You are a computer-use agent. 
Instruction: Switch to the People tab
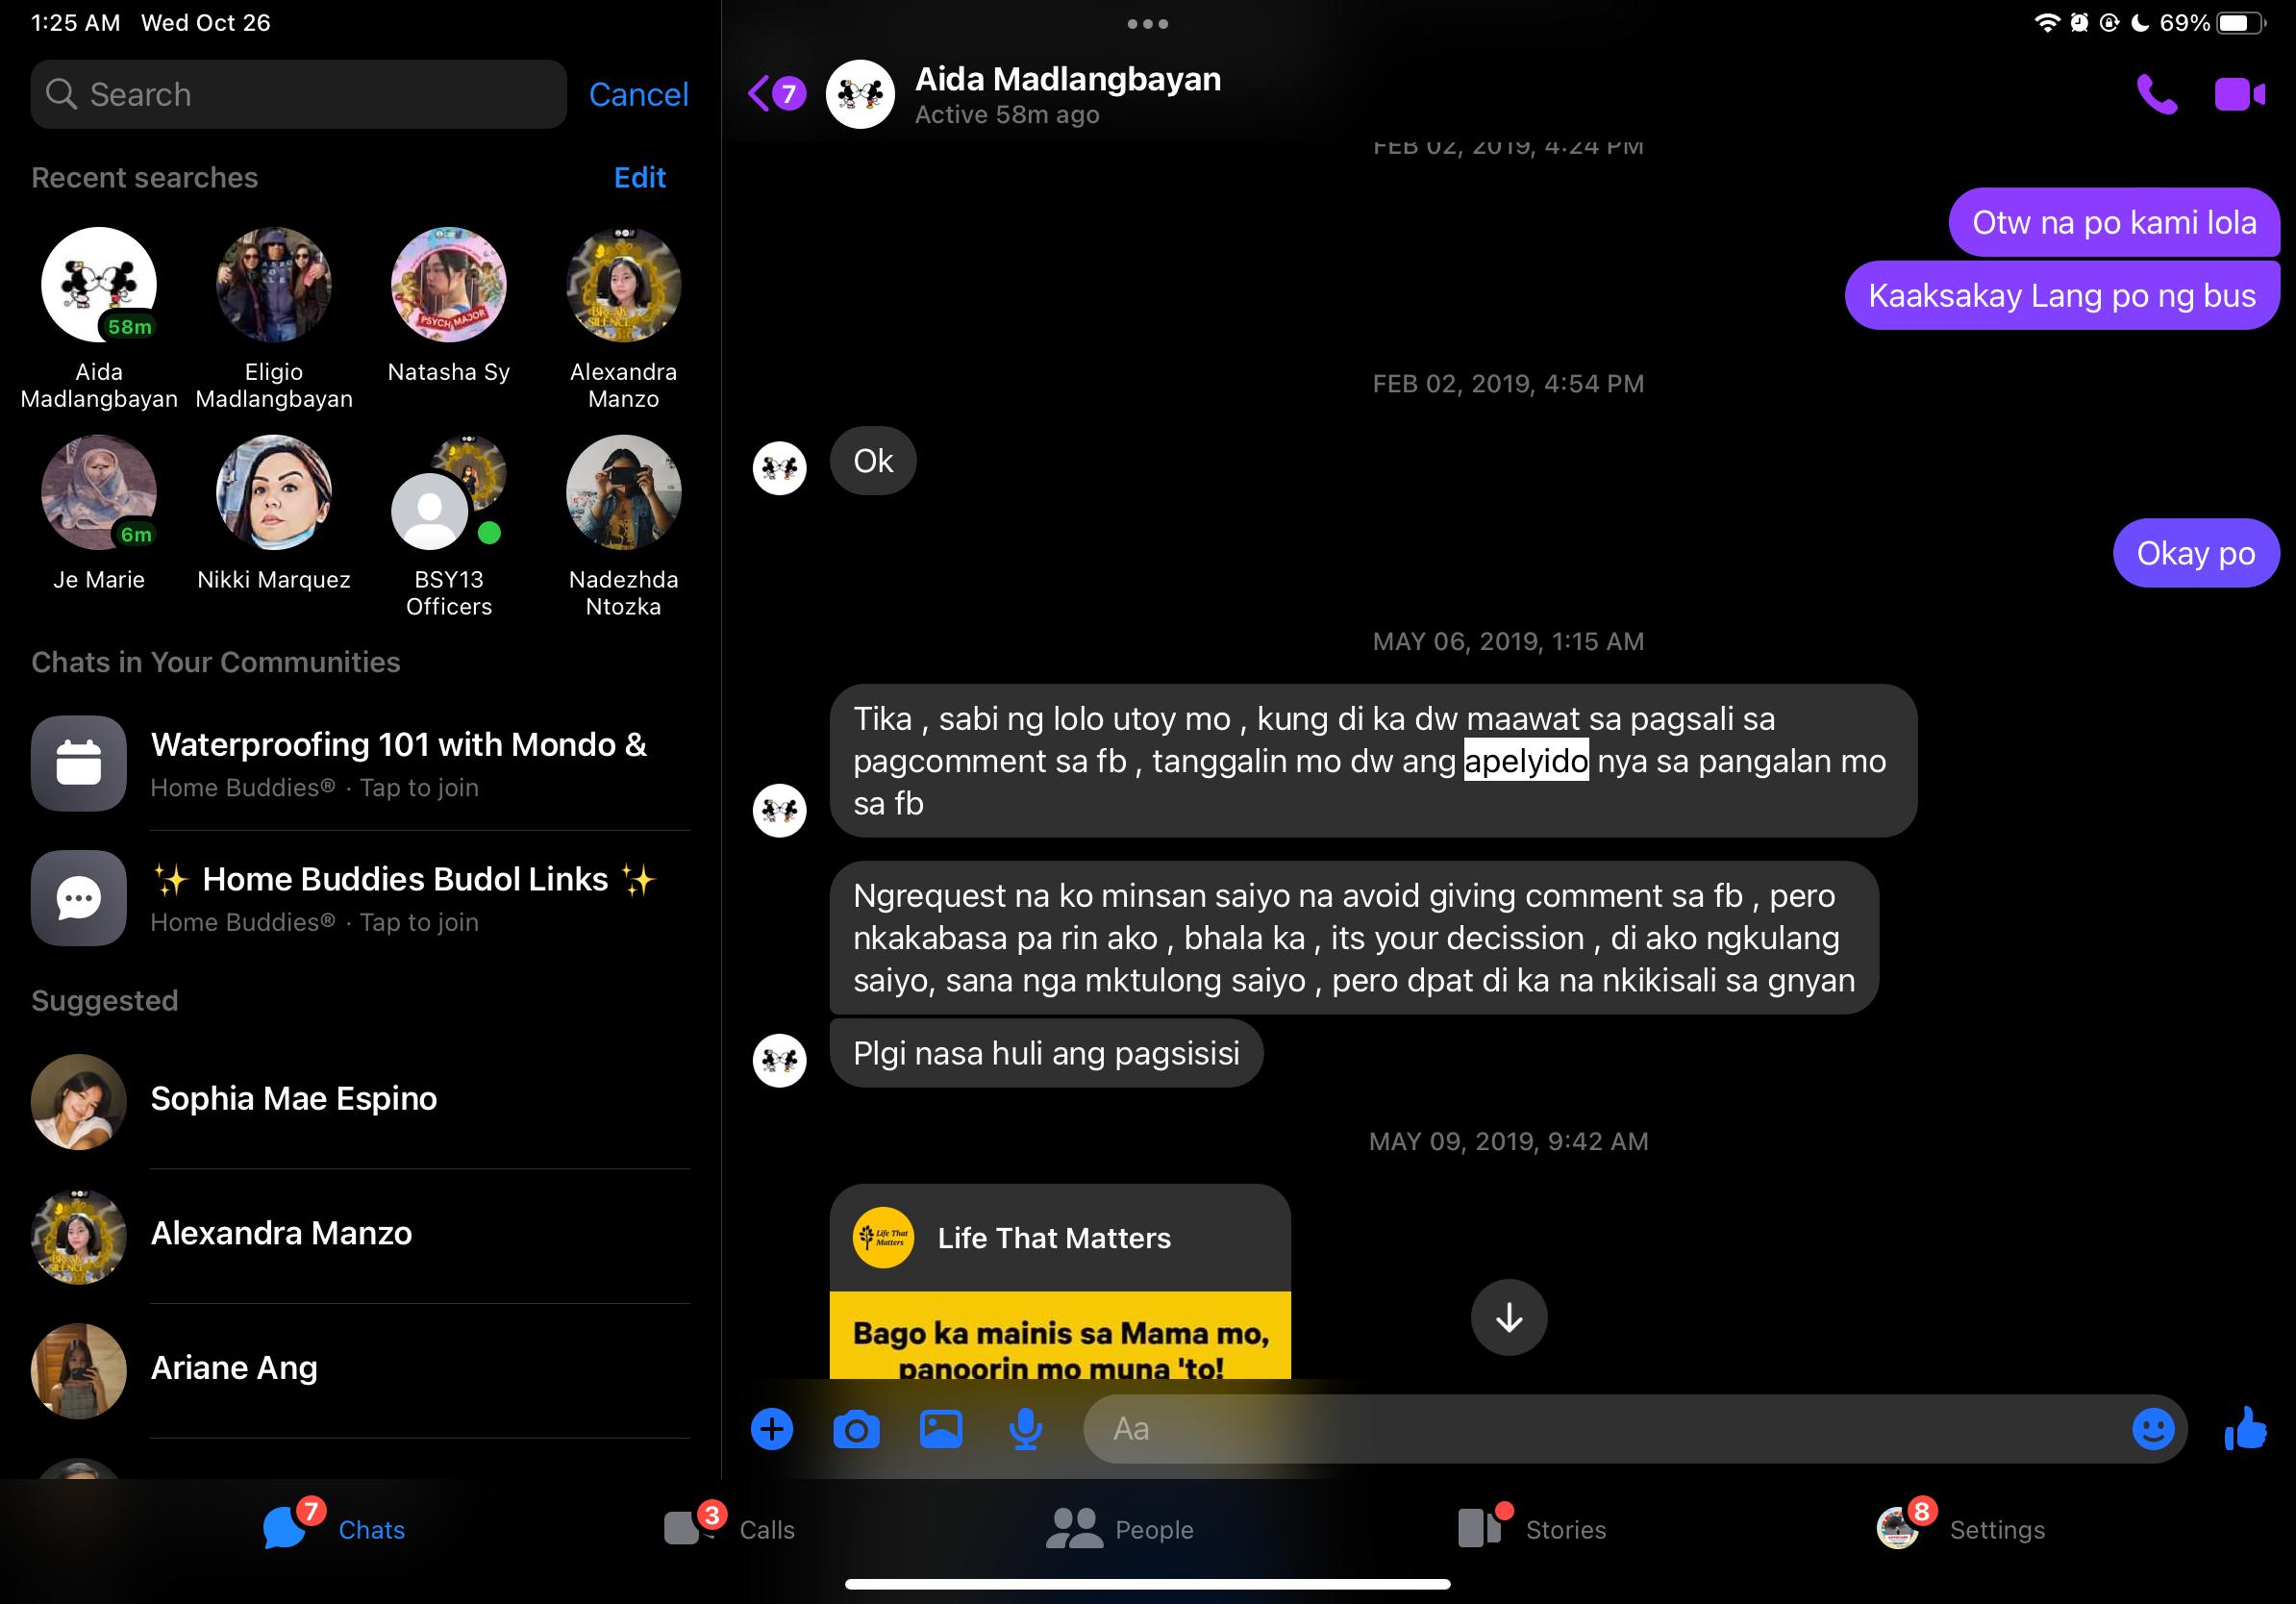pos(1120,1529)
